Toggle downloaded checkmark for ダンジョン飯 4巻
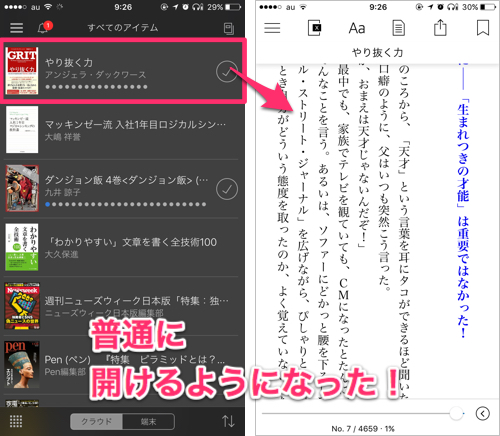 click(x=227, y=189)
